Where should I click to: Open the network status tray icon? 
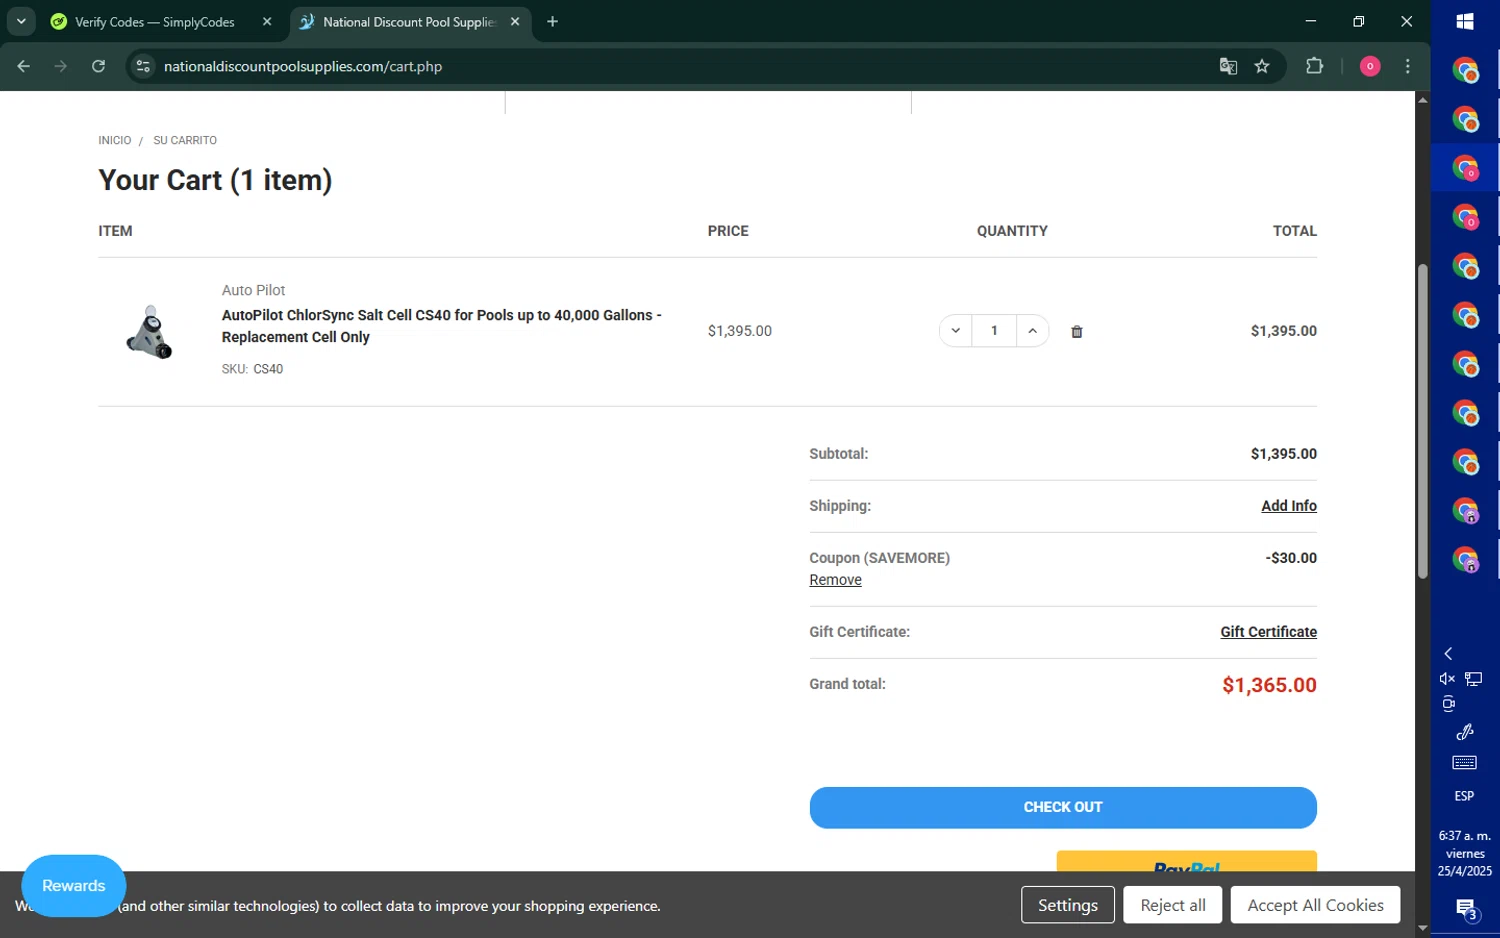tap(1474, 679)
